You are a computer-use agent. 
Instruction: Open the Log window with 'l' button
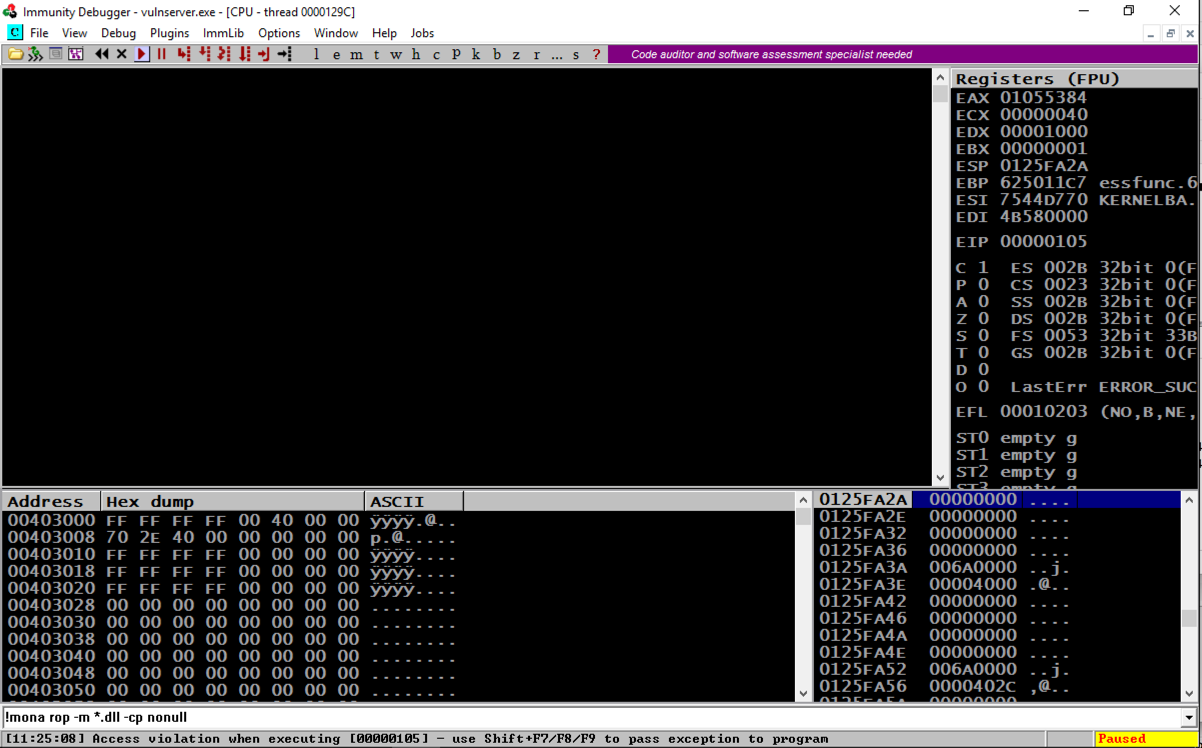pyautogui.click(x=316, y=54)
